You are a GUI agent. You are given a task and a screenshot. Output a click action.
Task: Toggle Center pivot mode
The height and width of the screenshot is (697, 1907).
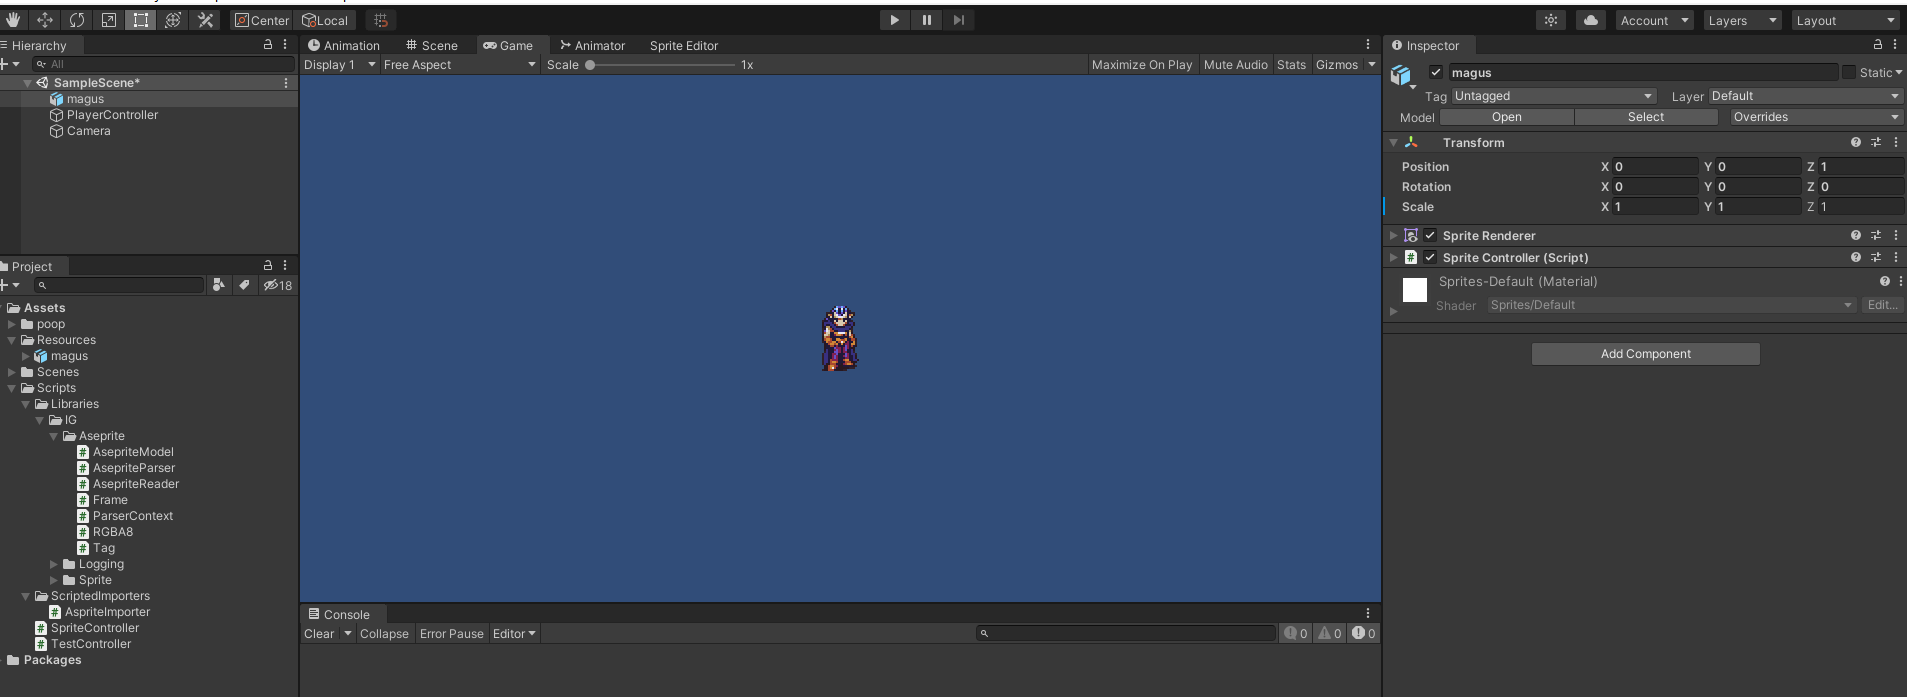tap(262, 20)
